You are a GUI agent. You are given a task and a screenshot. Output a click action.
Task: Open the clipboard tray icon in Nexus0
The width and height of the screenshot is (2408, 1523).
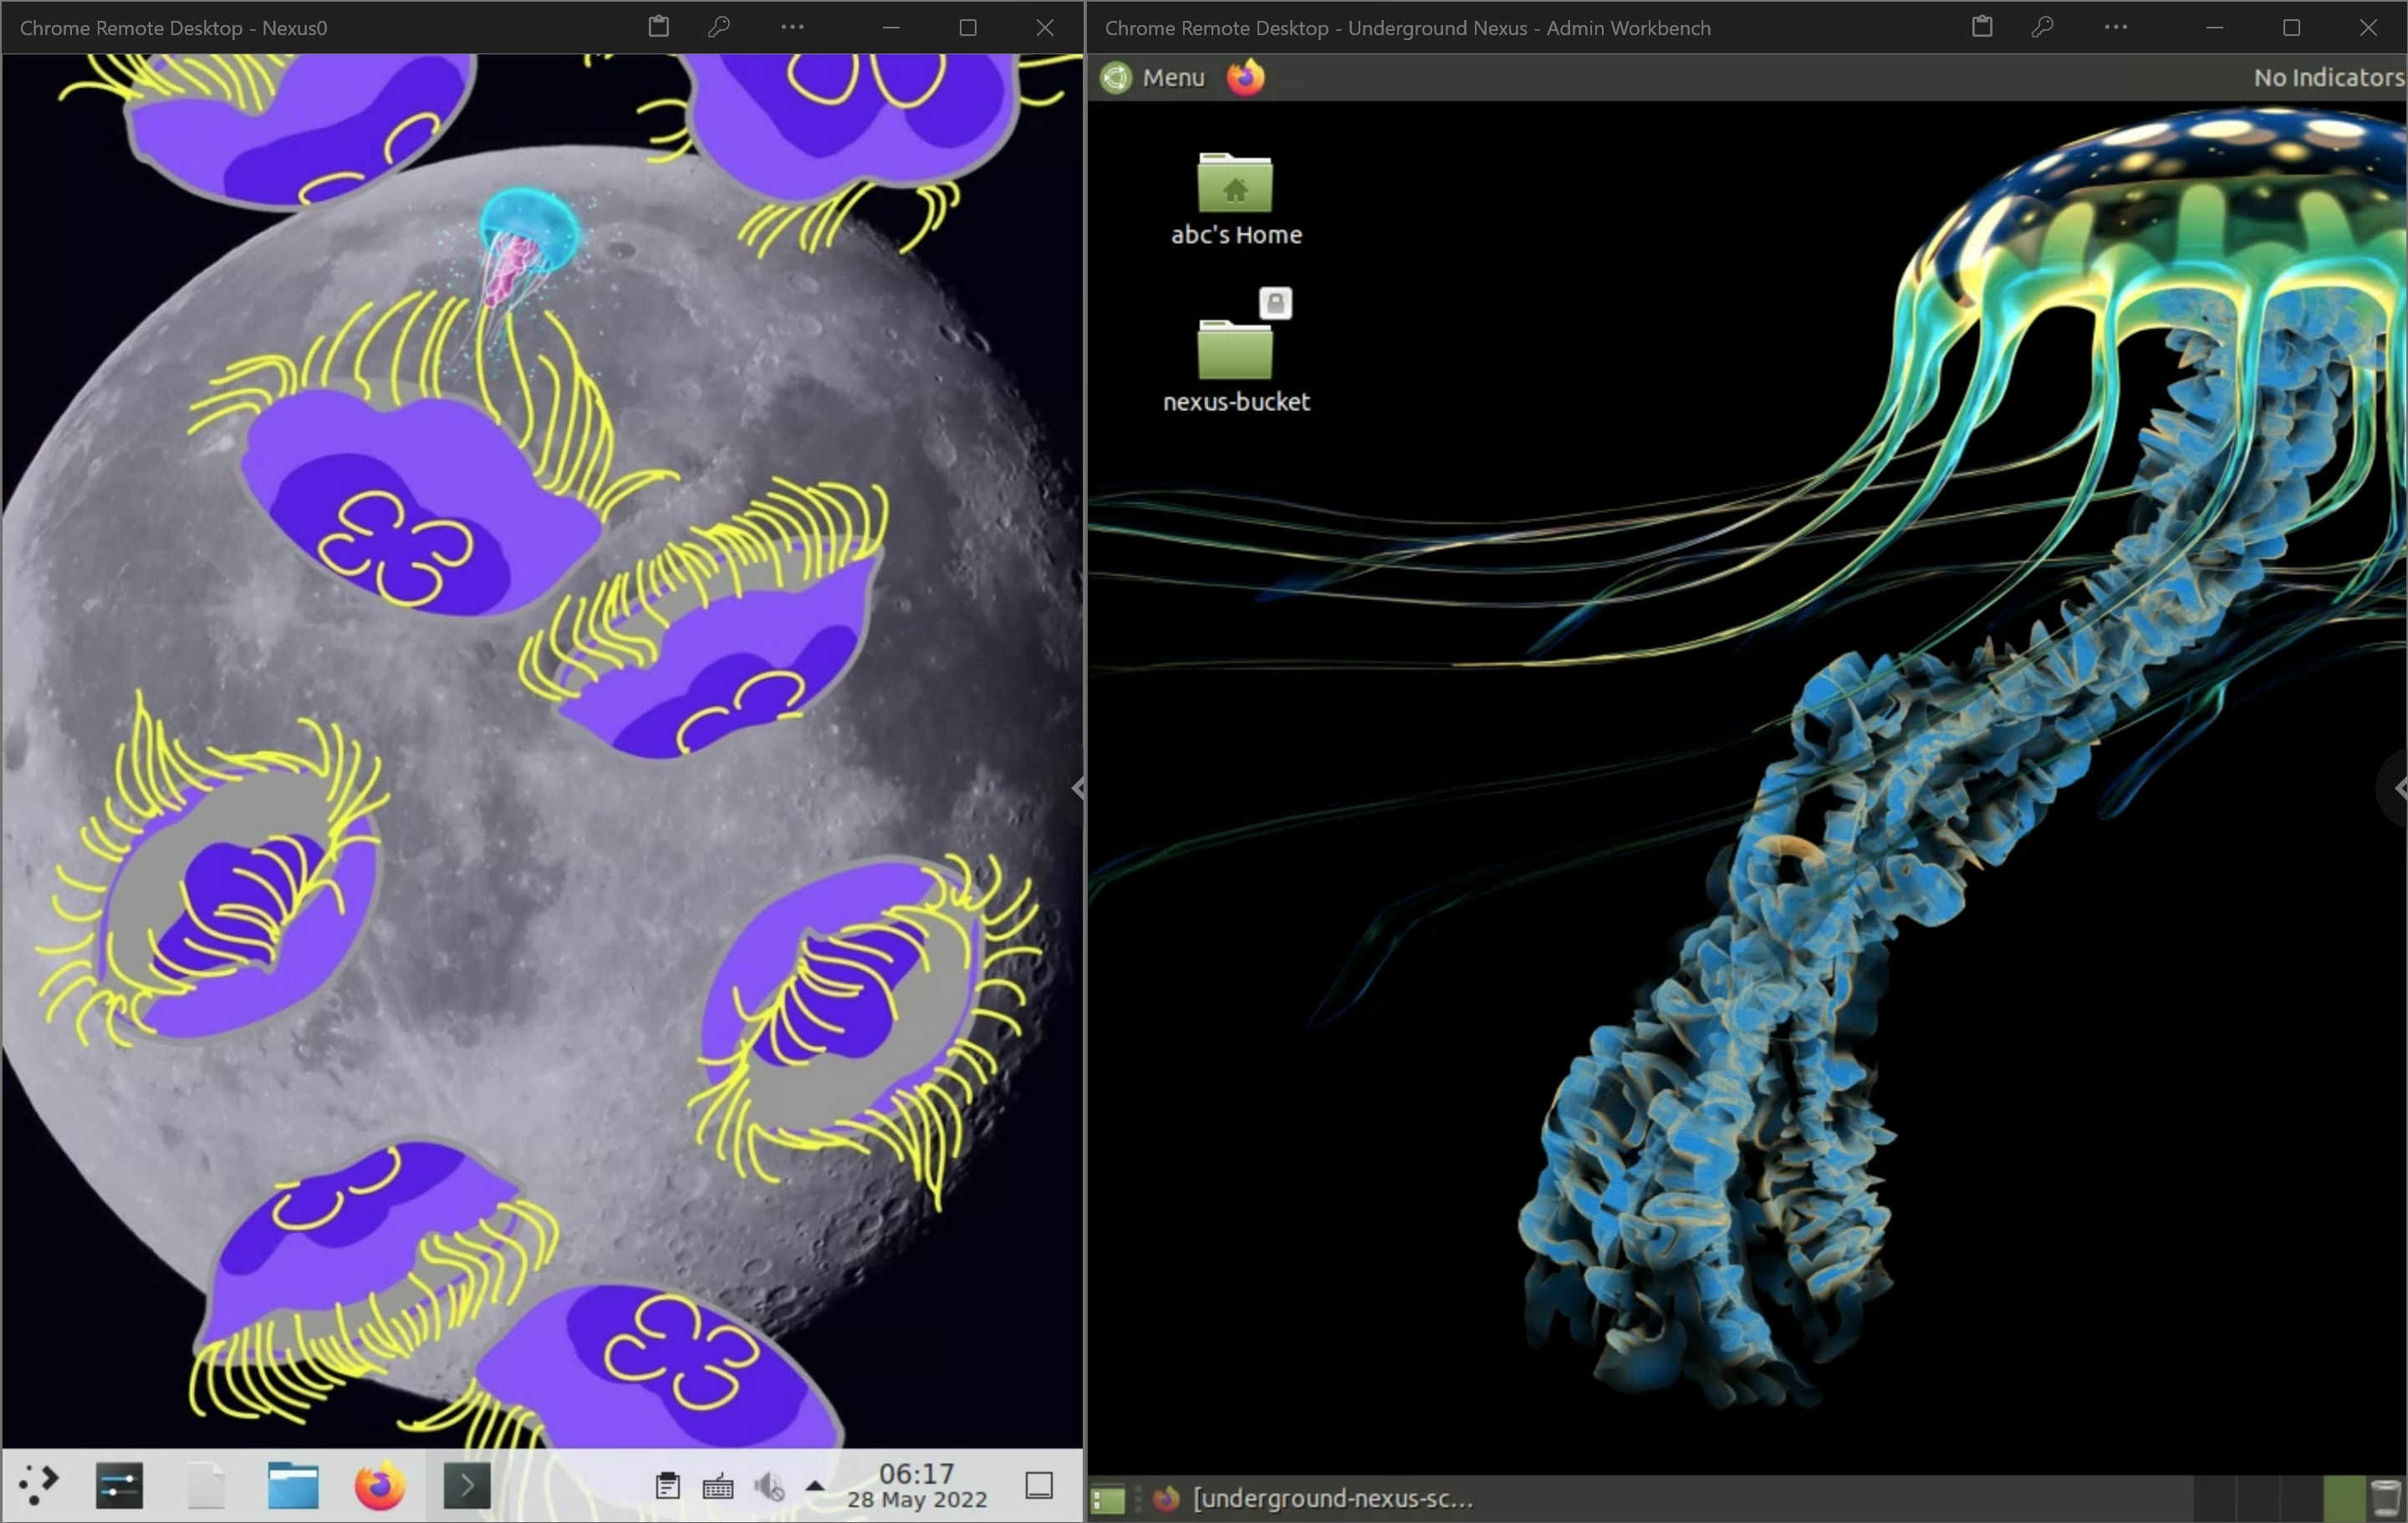(x=668, y=1487)
